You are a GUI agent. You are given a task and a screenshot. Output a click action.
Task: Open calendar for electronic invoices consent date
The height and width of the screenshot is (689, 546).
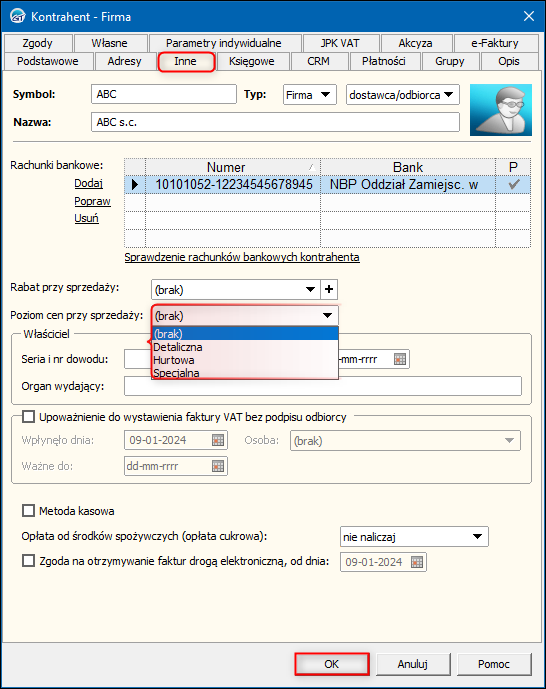pyautogui.click(x=417, y=562)
